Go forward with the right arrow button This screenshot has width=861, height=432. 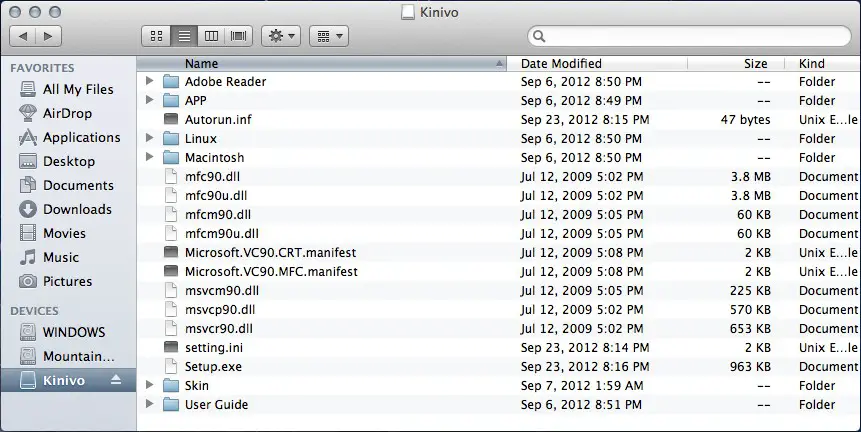[x=48, y=36]
